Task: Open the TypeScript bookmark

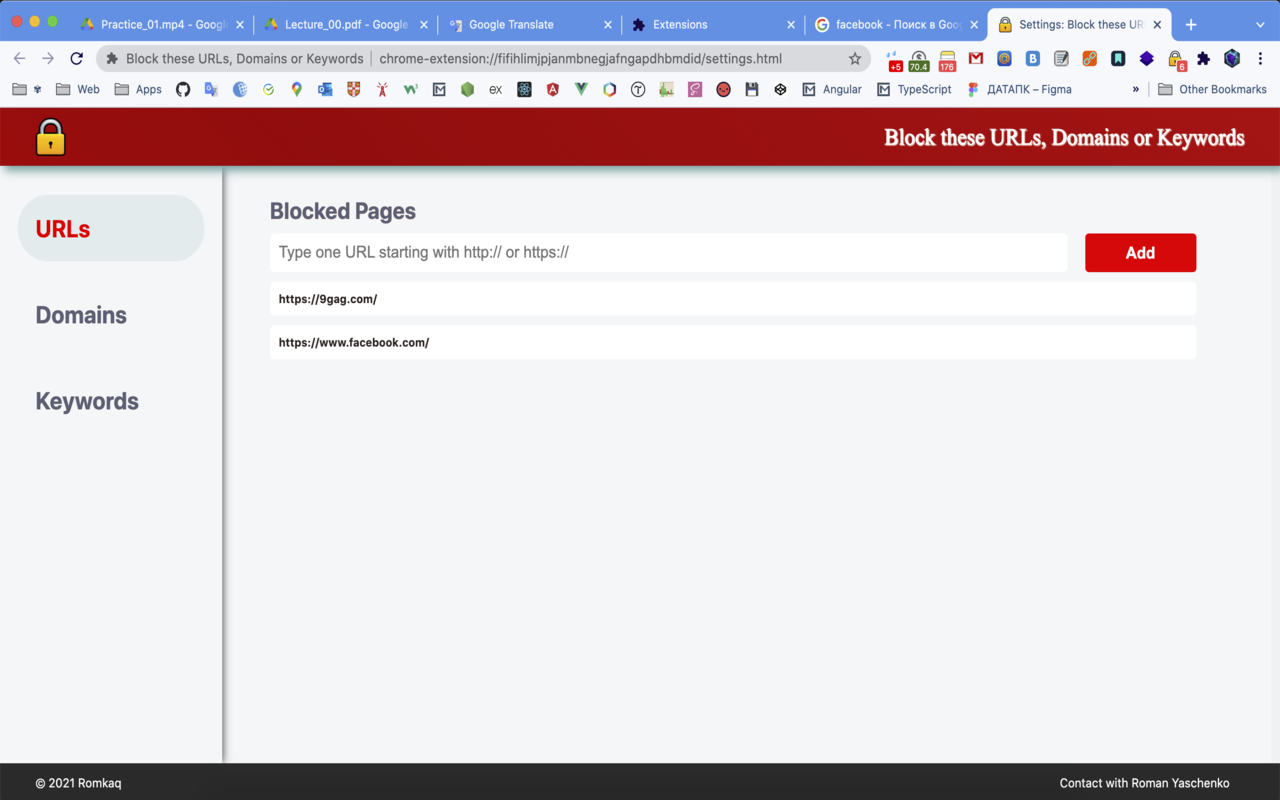Action: [x=913, y=89]
